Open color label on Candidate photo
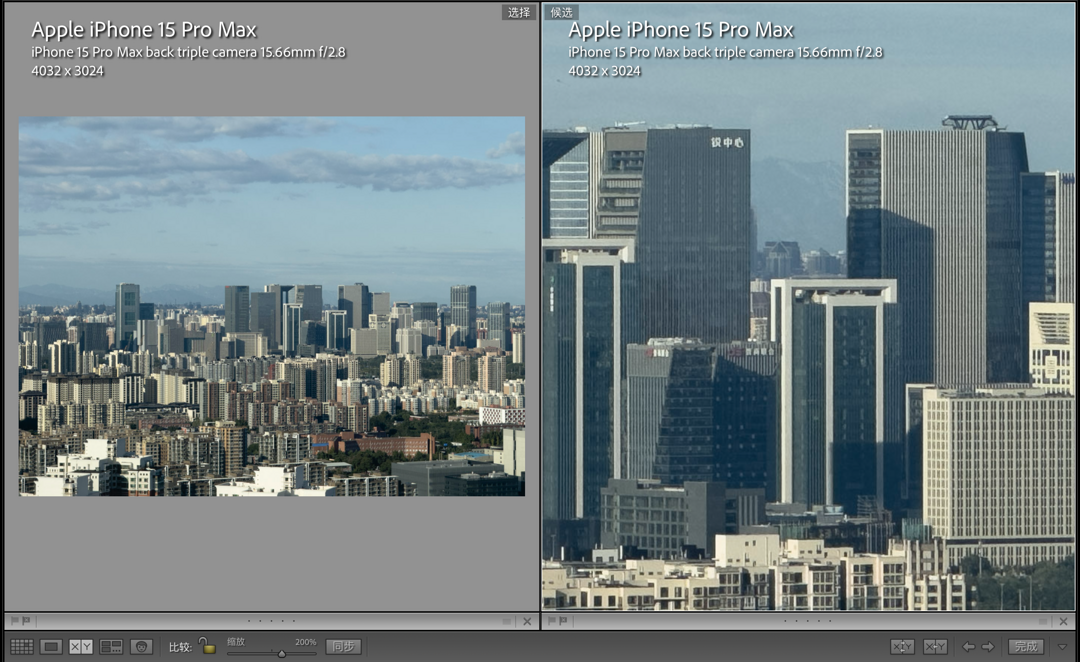 [1045, 621]
